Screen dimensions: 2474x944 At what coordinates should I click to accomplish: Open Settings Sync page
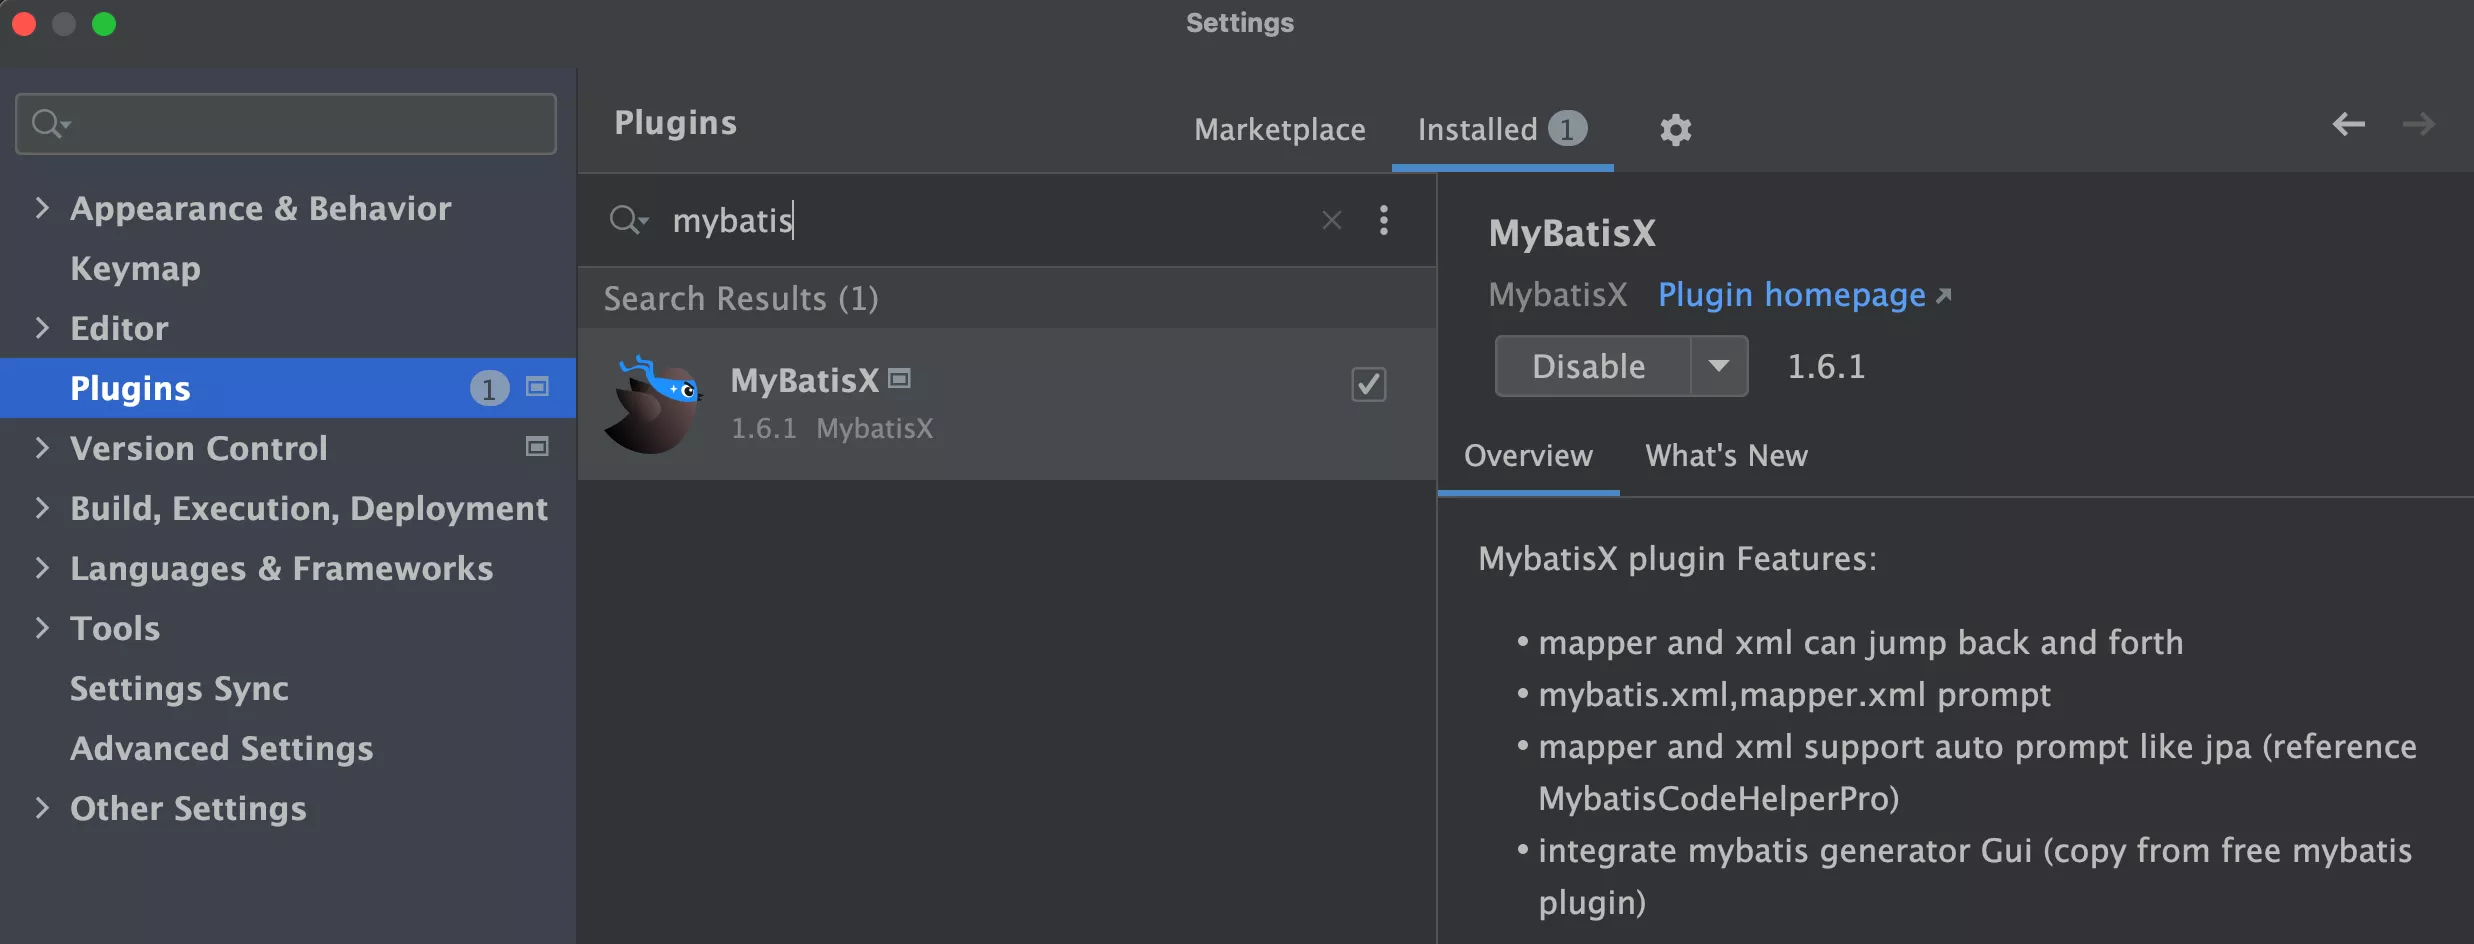pos(179,688)
